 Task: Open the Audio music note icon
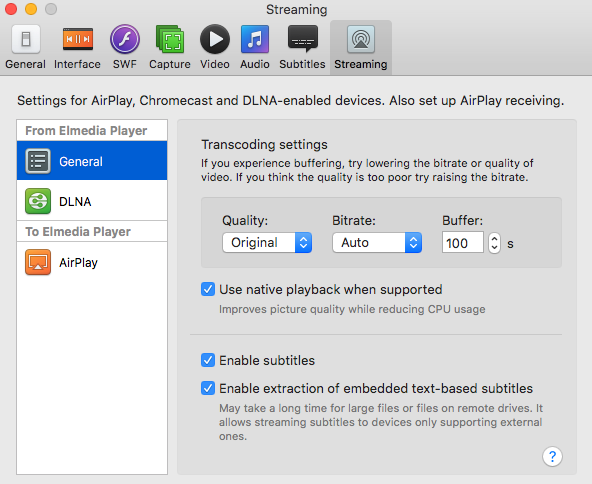coord(255,39)
